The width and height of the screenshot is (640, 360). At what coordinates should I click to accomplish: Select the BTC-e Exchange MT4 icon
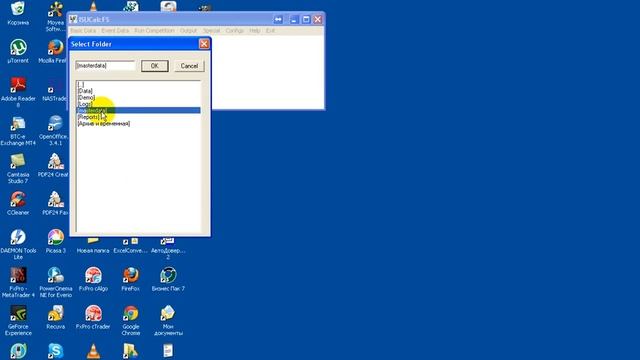pos(18,131)
